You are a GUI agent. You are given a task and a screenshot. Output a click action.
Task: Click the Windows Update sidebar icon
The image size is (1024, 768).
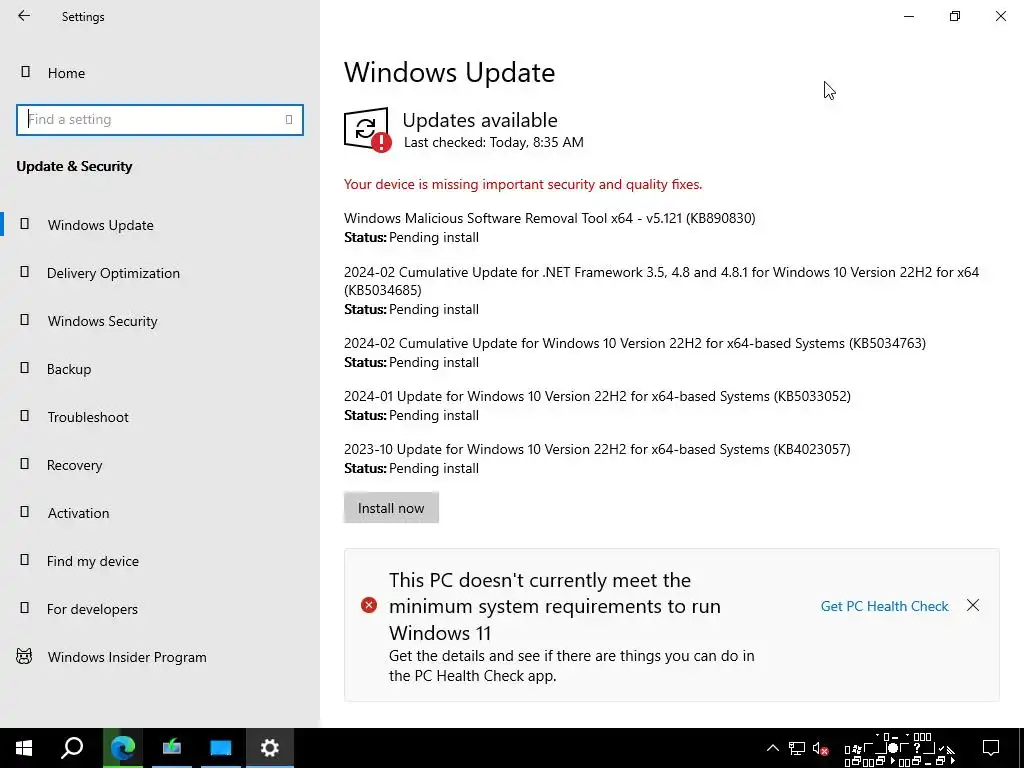pos(25,224)
